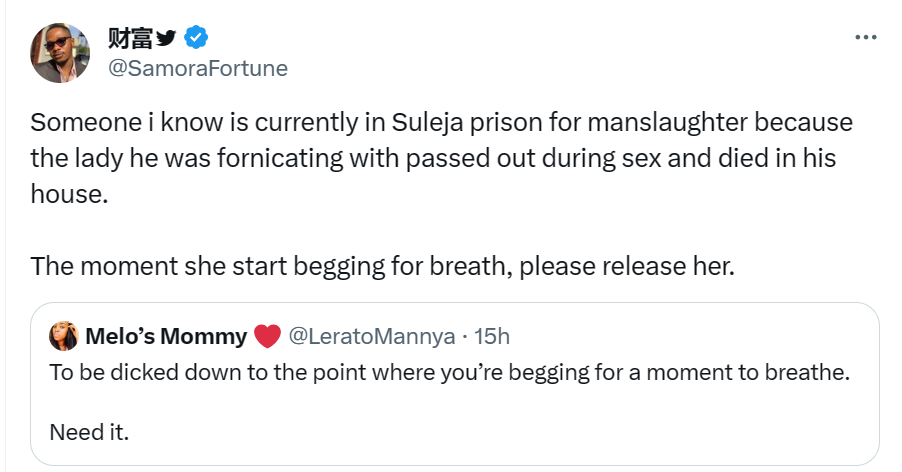Screen dimensions: 902x472
Task: Click the first paragraph of the main tweet
Action: tap(440, 159)
